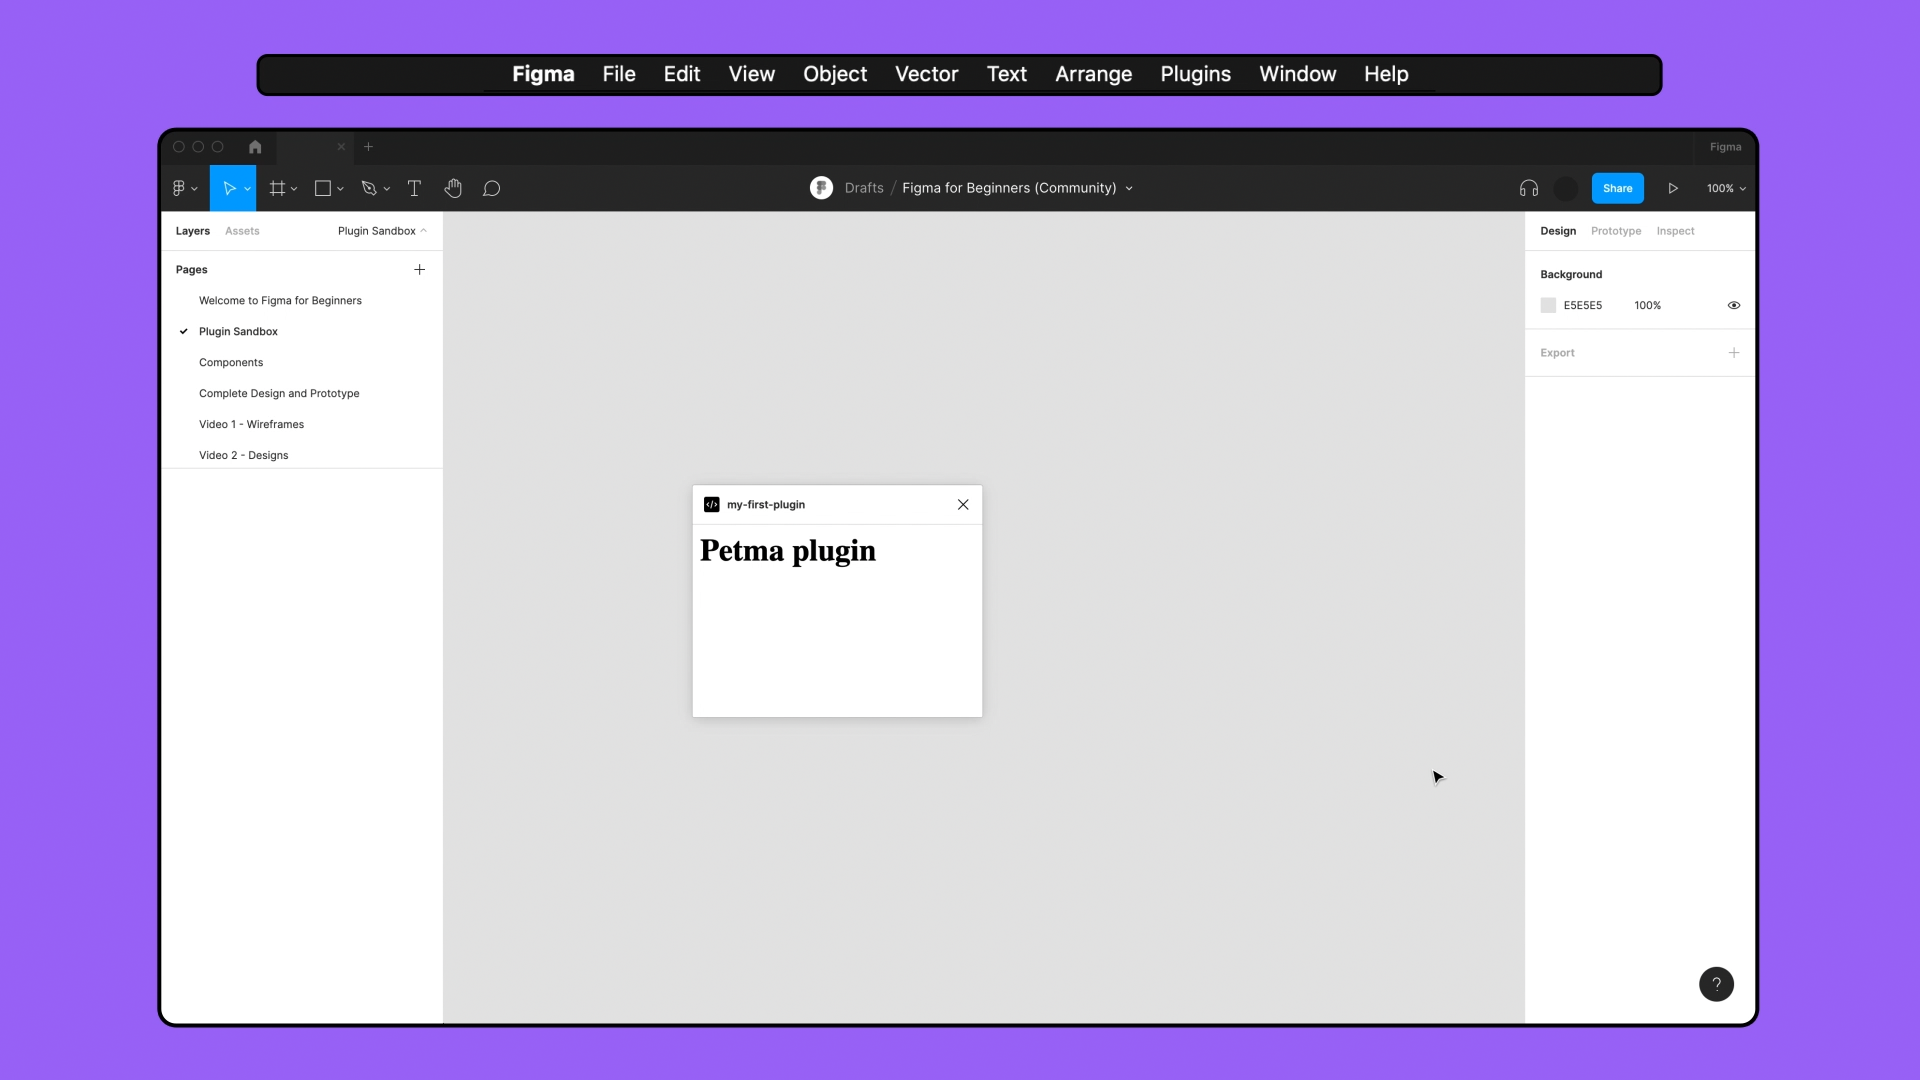
Task: Collapse the Plugin Sandbox pages dropdown
Action: coord(382,231)
